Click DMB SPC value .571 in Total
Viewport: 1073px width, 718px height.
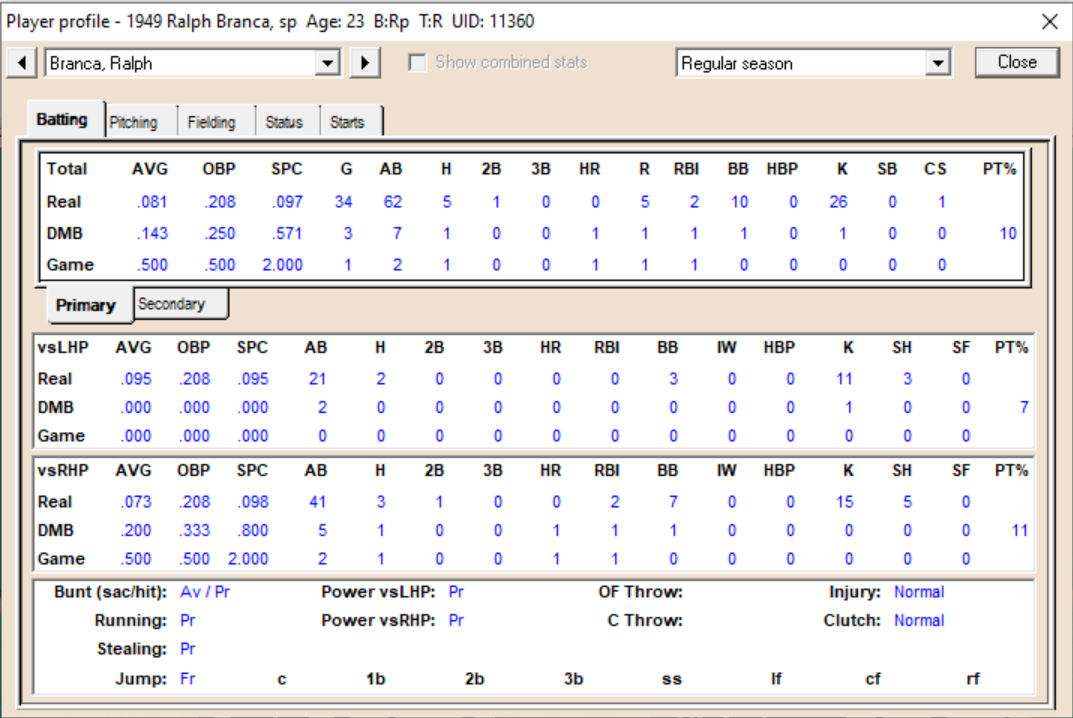[x=287, y=233]
